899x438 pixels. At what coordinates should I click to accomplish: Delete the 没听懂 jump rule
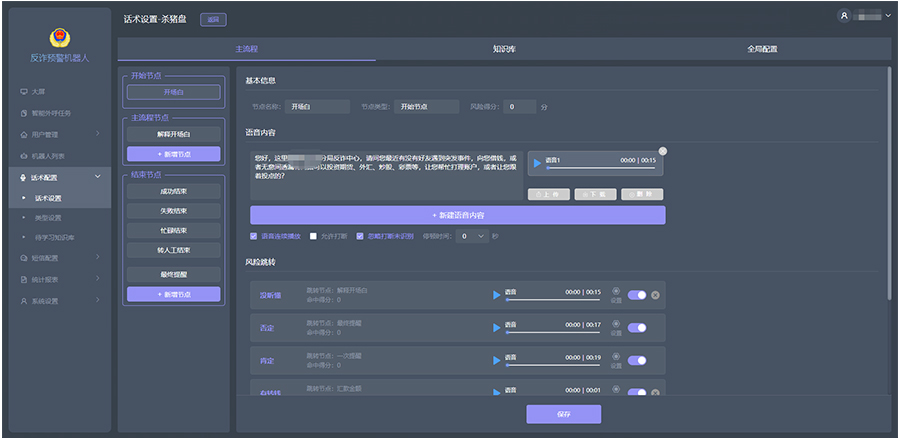tap(655, 294)
